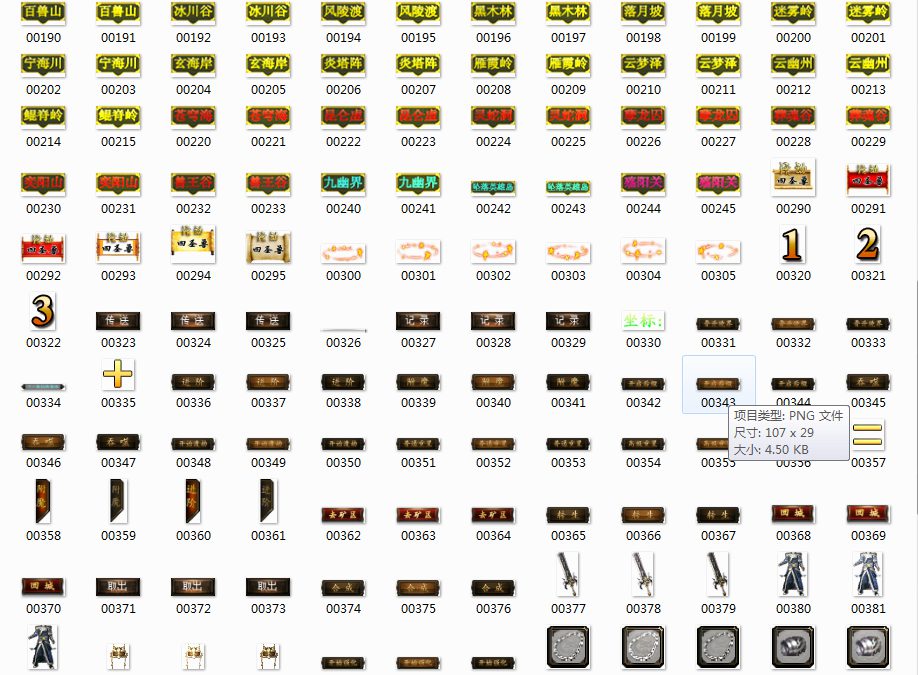Screen dimensions: 918x675
Task: Choose the 合成 button image 00374
Action: pyautogui.click(x=343, y=587)
